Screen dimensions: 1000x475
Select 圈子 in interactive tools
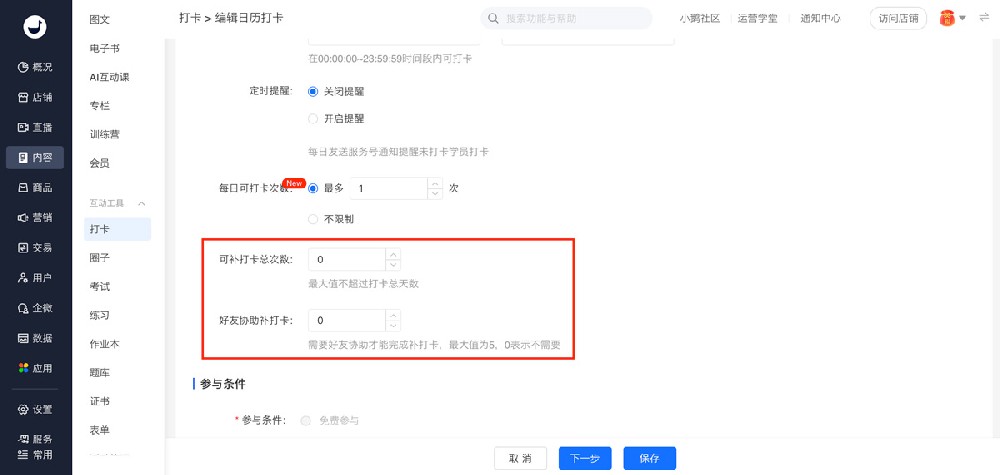point(99,258)
